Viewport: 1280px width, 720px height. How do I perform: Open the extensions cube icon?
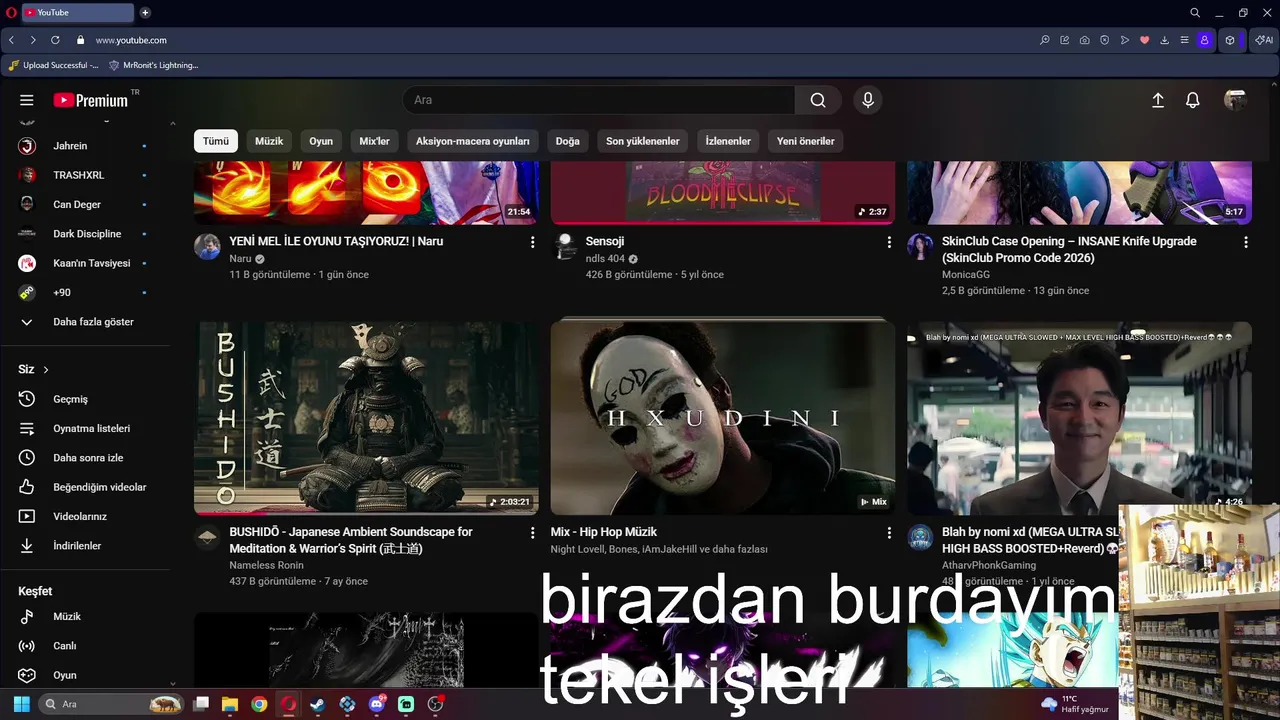(1230, 40)
